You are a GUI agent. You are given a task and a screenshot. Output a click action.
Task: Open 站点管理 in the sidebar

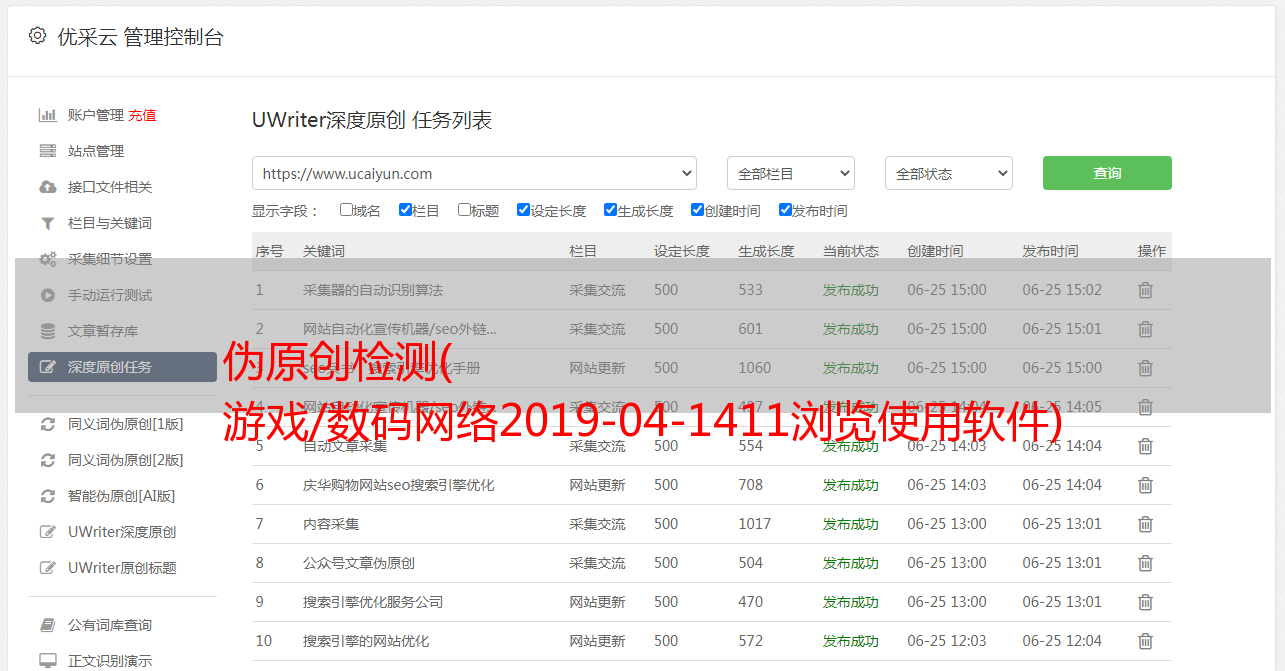pos(96,151)
